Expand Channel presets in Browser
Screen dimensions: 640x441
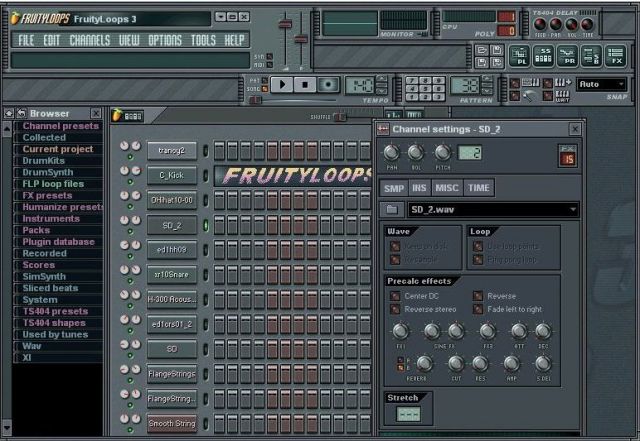61,126
